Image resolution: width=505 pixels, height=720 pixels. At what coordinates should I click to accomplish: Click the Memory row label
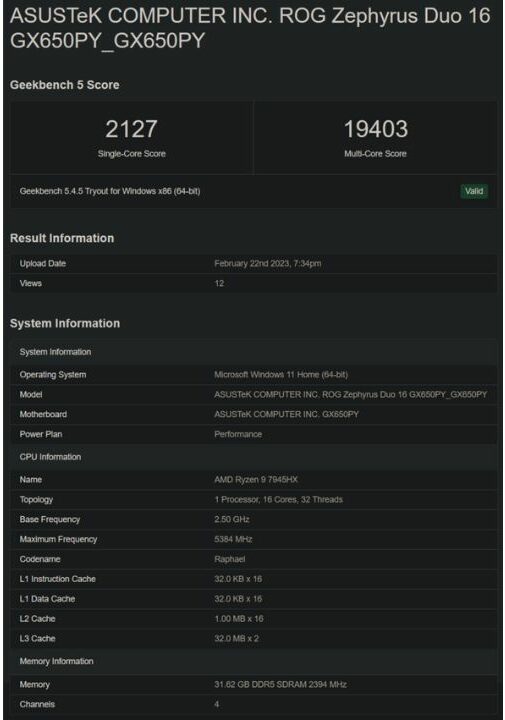pyautogui.click(x=34, y=684)
